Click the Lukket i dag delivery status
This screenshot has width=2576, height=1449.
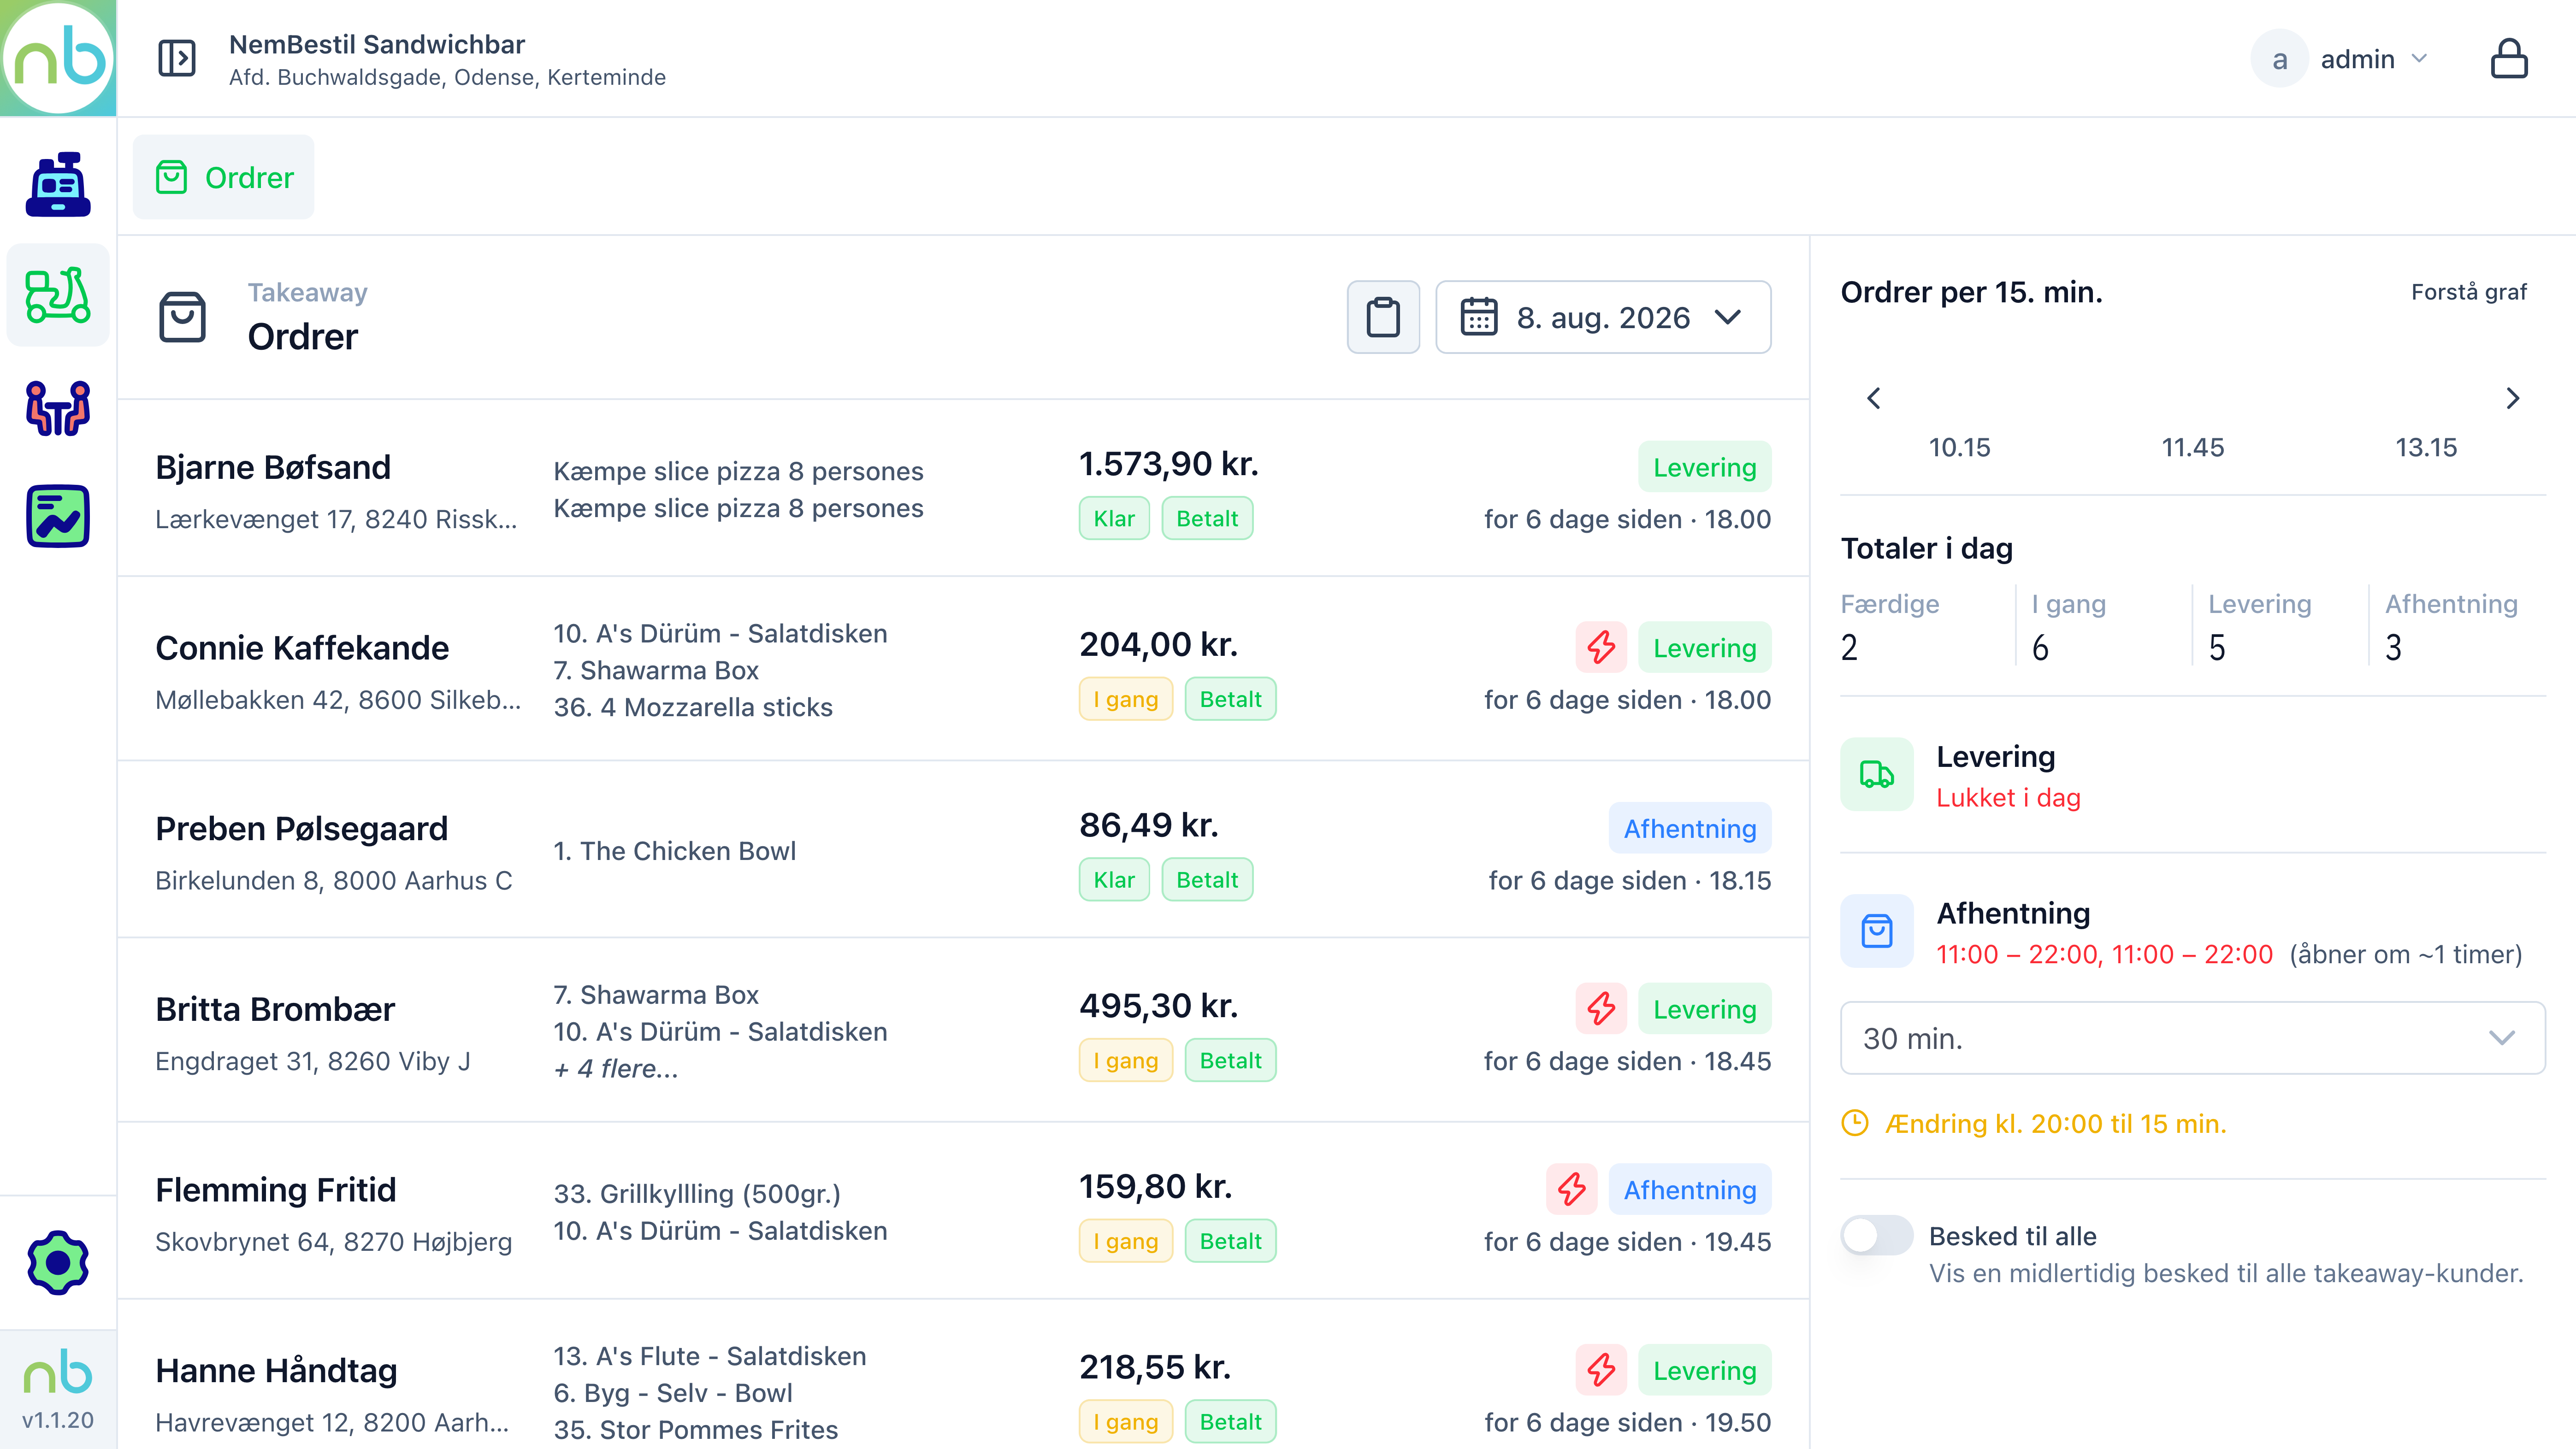pos(2008,797)
